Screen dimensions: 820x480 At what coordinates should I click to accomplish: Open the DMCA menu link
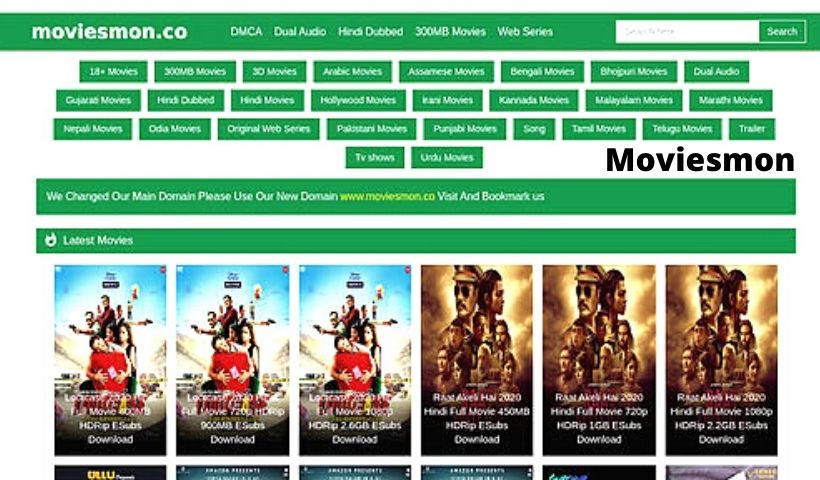(246, 31)
